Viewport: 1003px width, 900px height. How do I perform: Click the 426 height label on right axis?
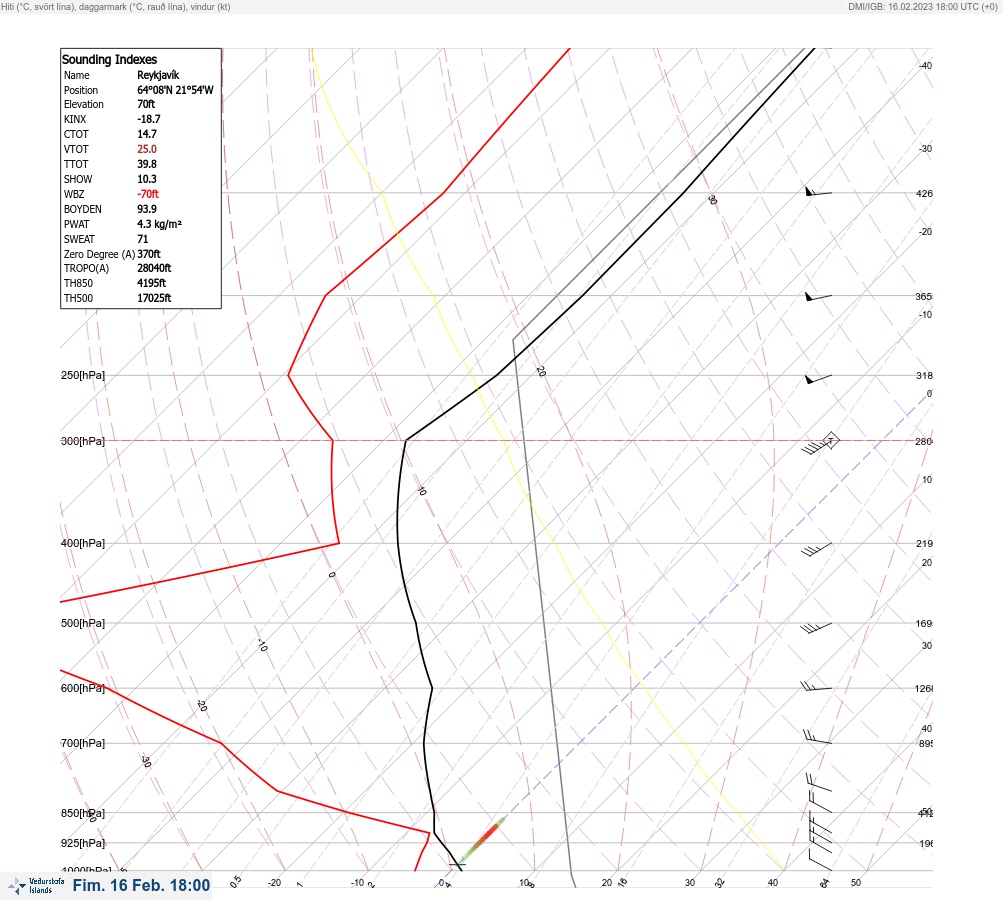pos(924,193)
